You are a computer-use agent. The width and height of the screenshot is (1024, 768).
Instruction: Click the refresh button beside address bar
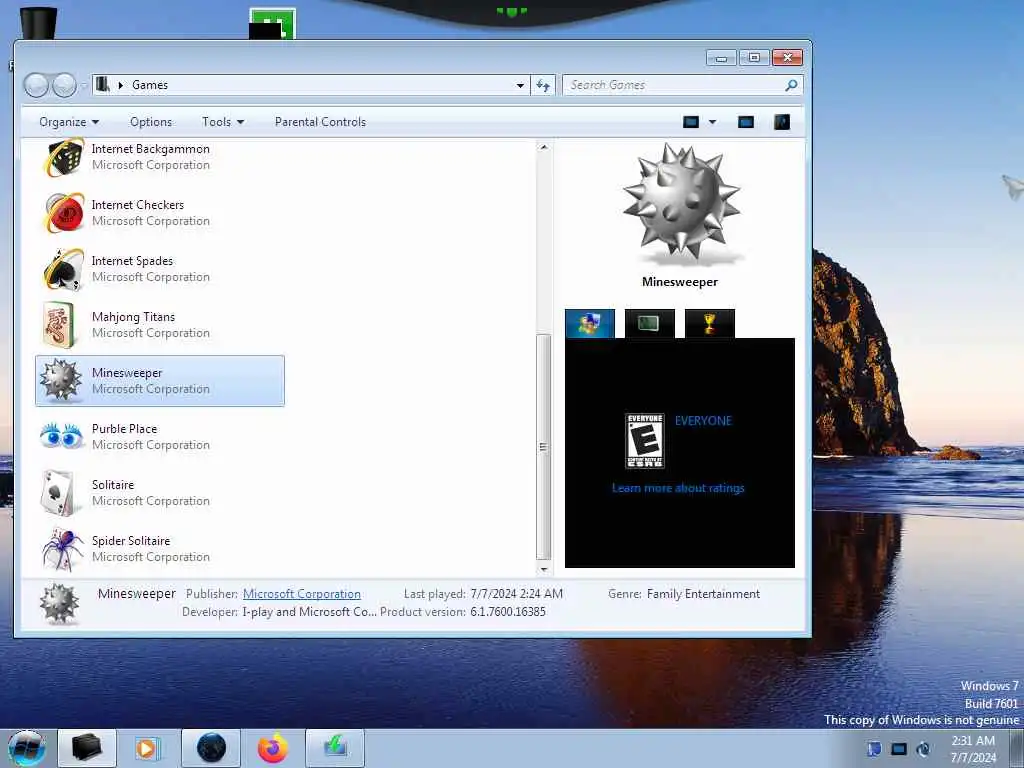[543, 85]
